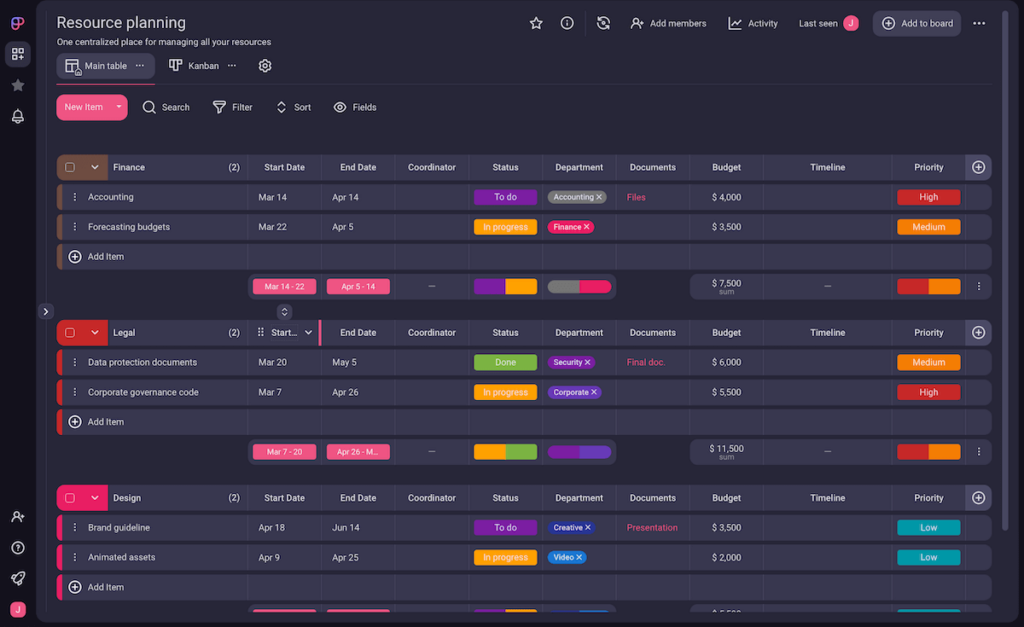The height and width of the screenshot is (627, 1024).
Task: Open the Search tool in the toolbar
Action: tap(166, 107)
